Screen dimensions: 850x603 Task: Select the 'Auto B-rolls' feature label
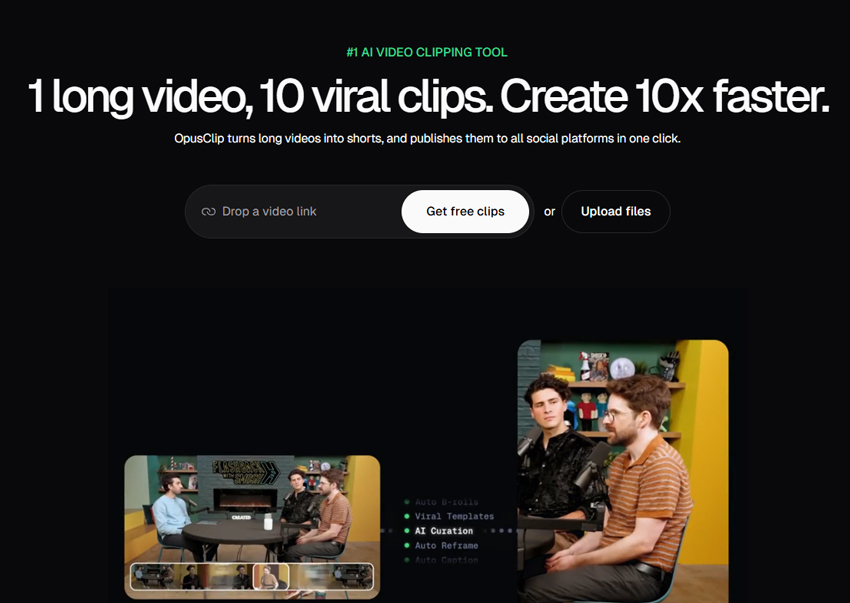446,502
